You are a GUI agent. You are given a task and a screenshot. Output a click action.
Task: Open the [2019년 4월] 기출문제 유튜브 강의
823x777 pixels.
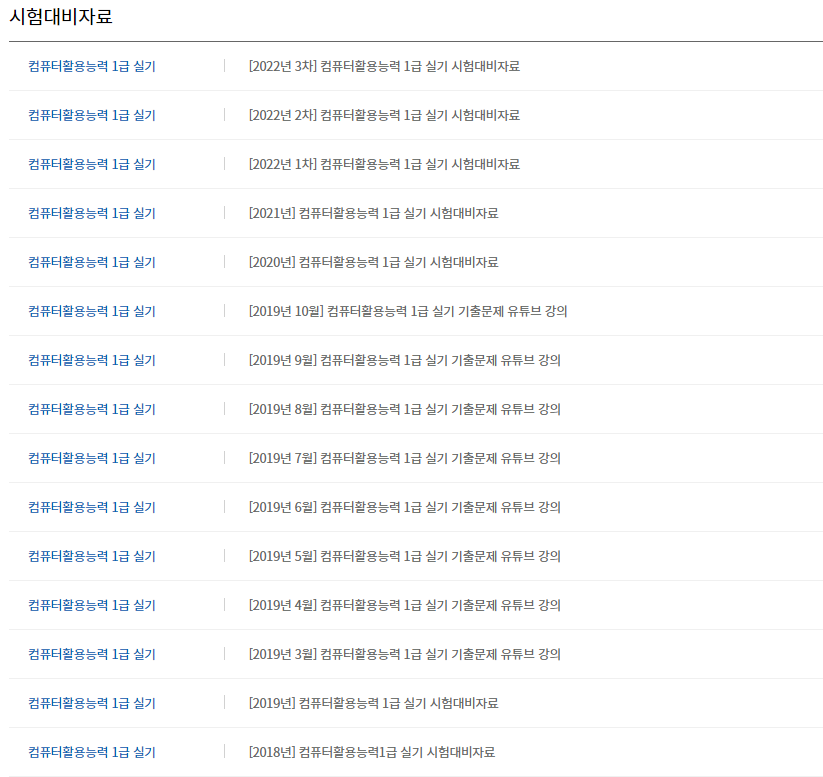tap(404, 606)
